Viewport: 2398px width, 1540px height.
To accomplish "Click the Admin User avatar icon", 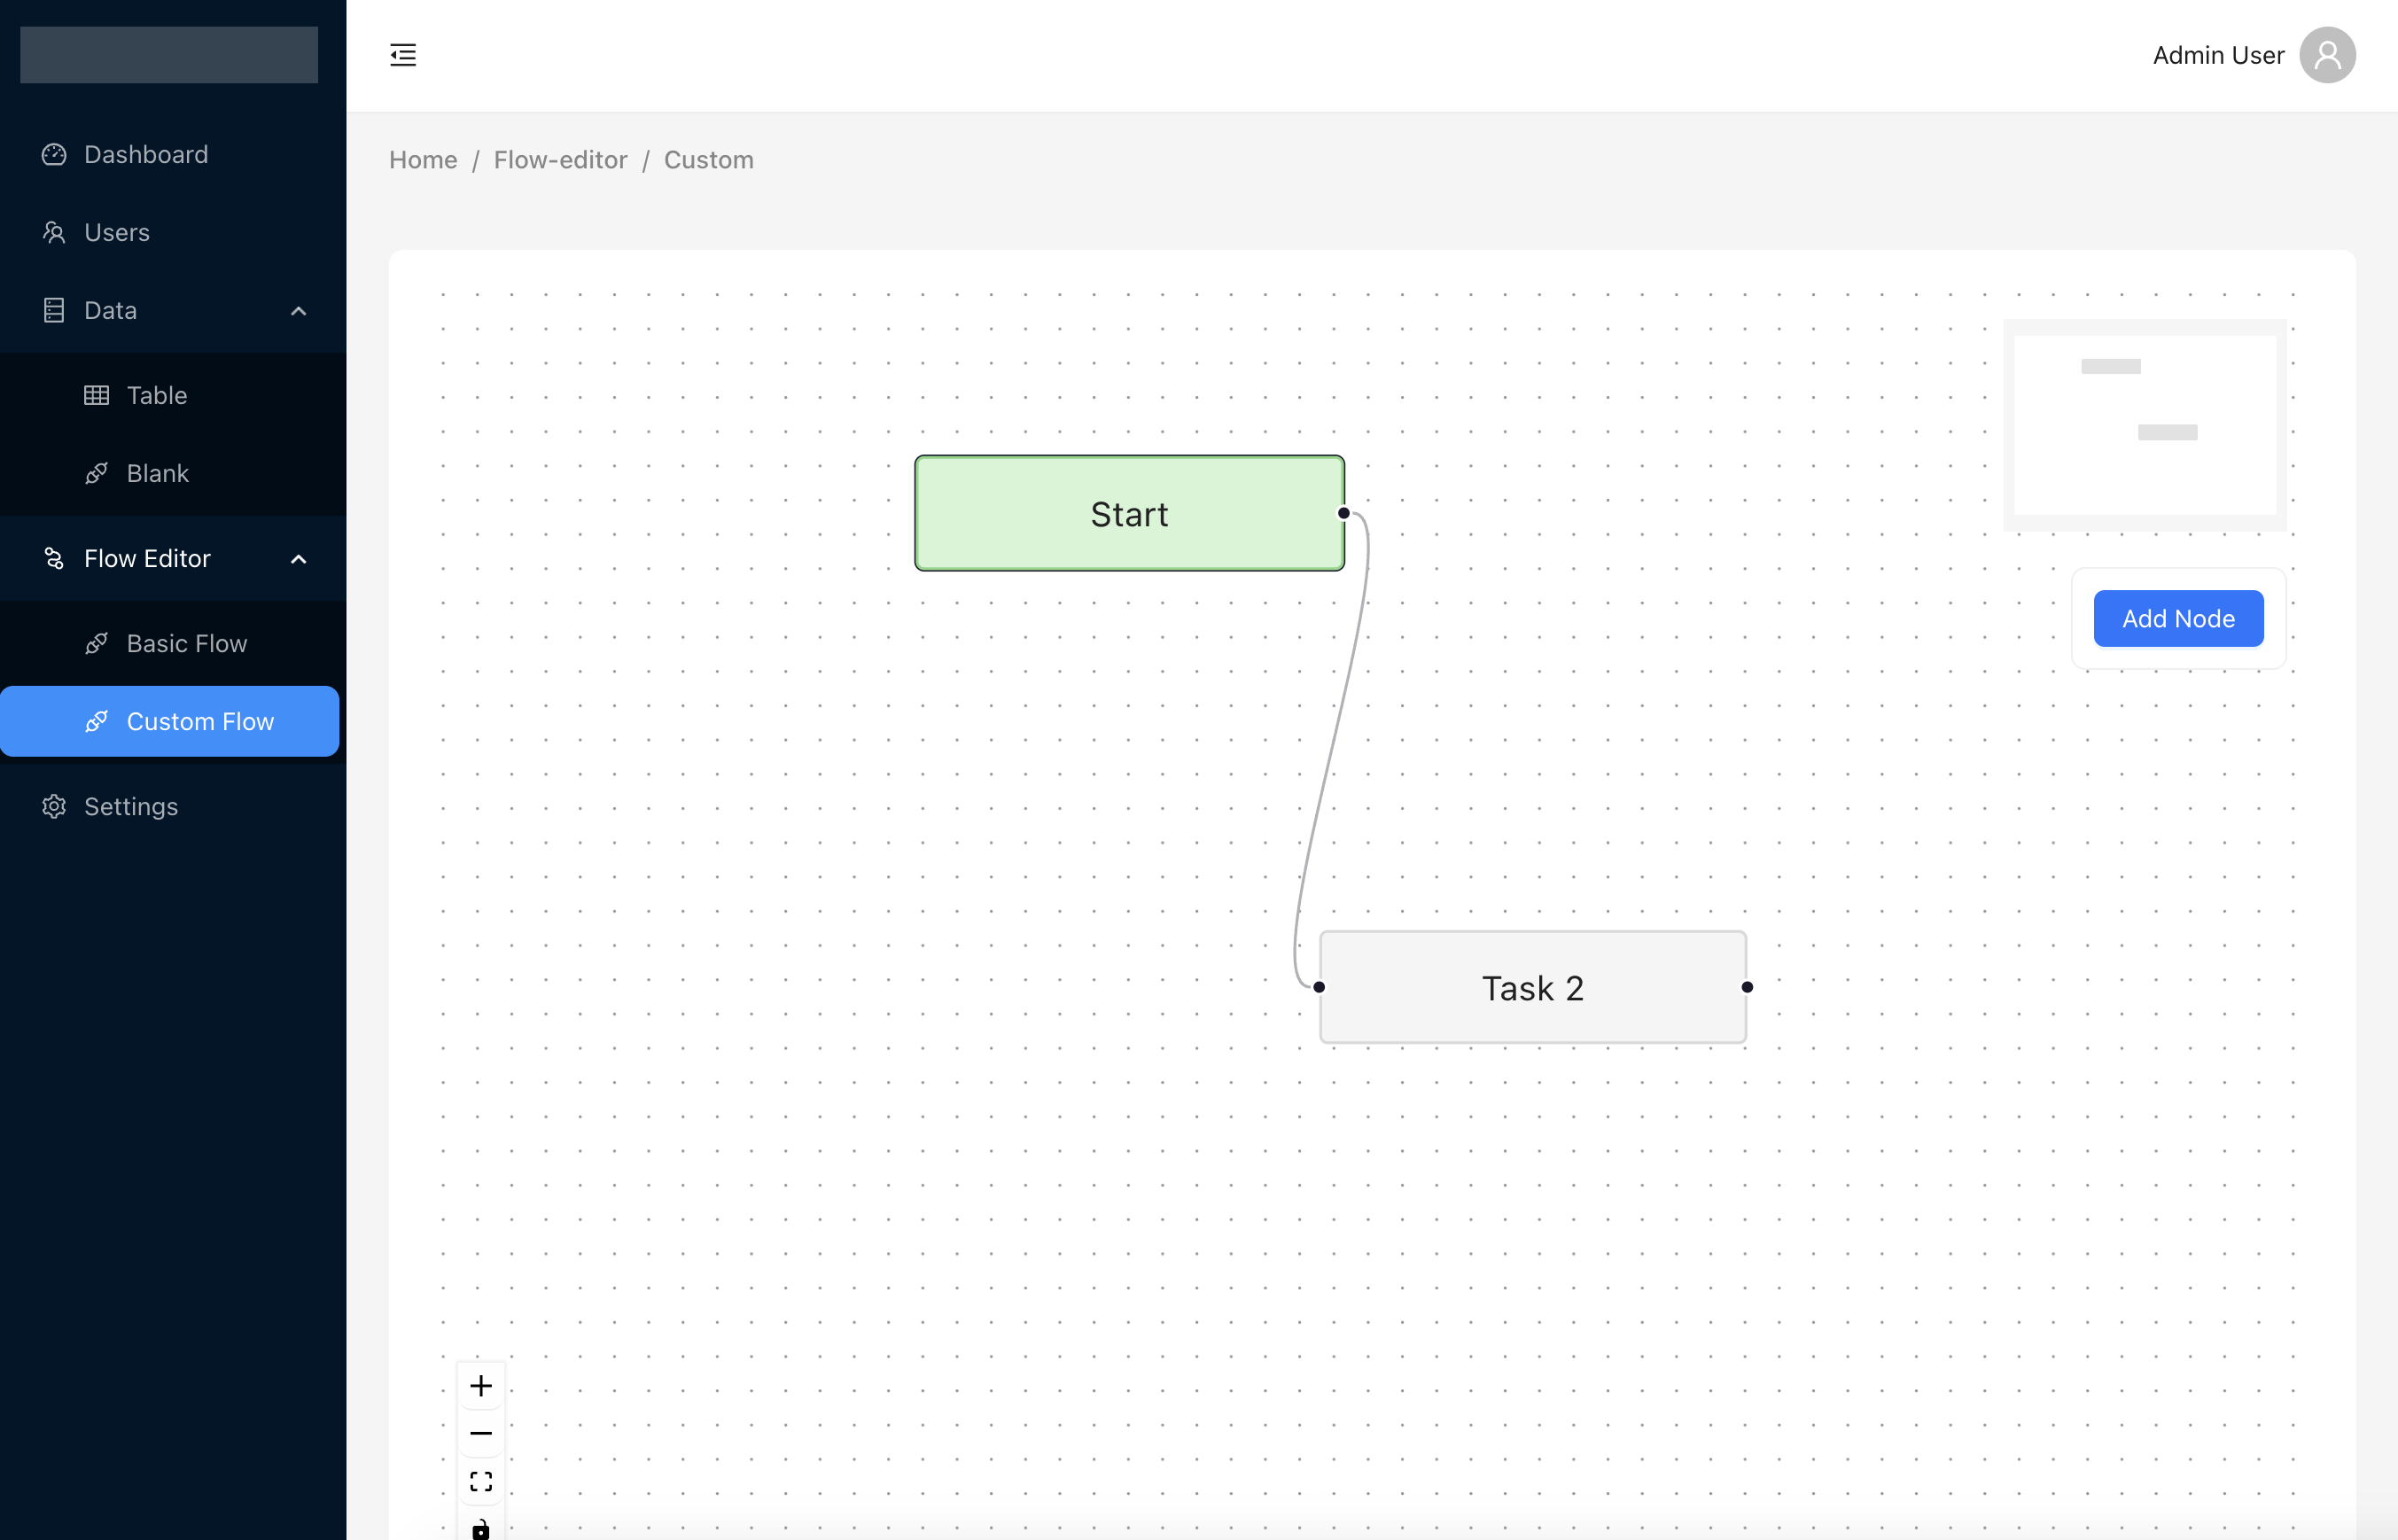I will pos(2327,55).
